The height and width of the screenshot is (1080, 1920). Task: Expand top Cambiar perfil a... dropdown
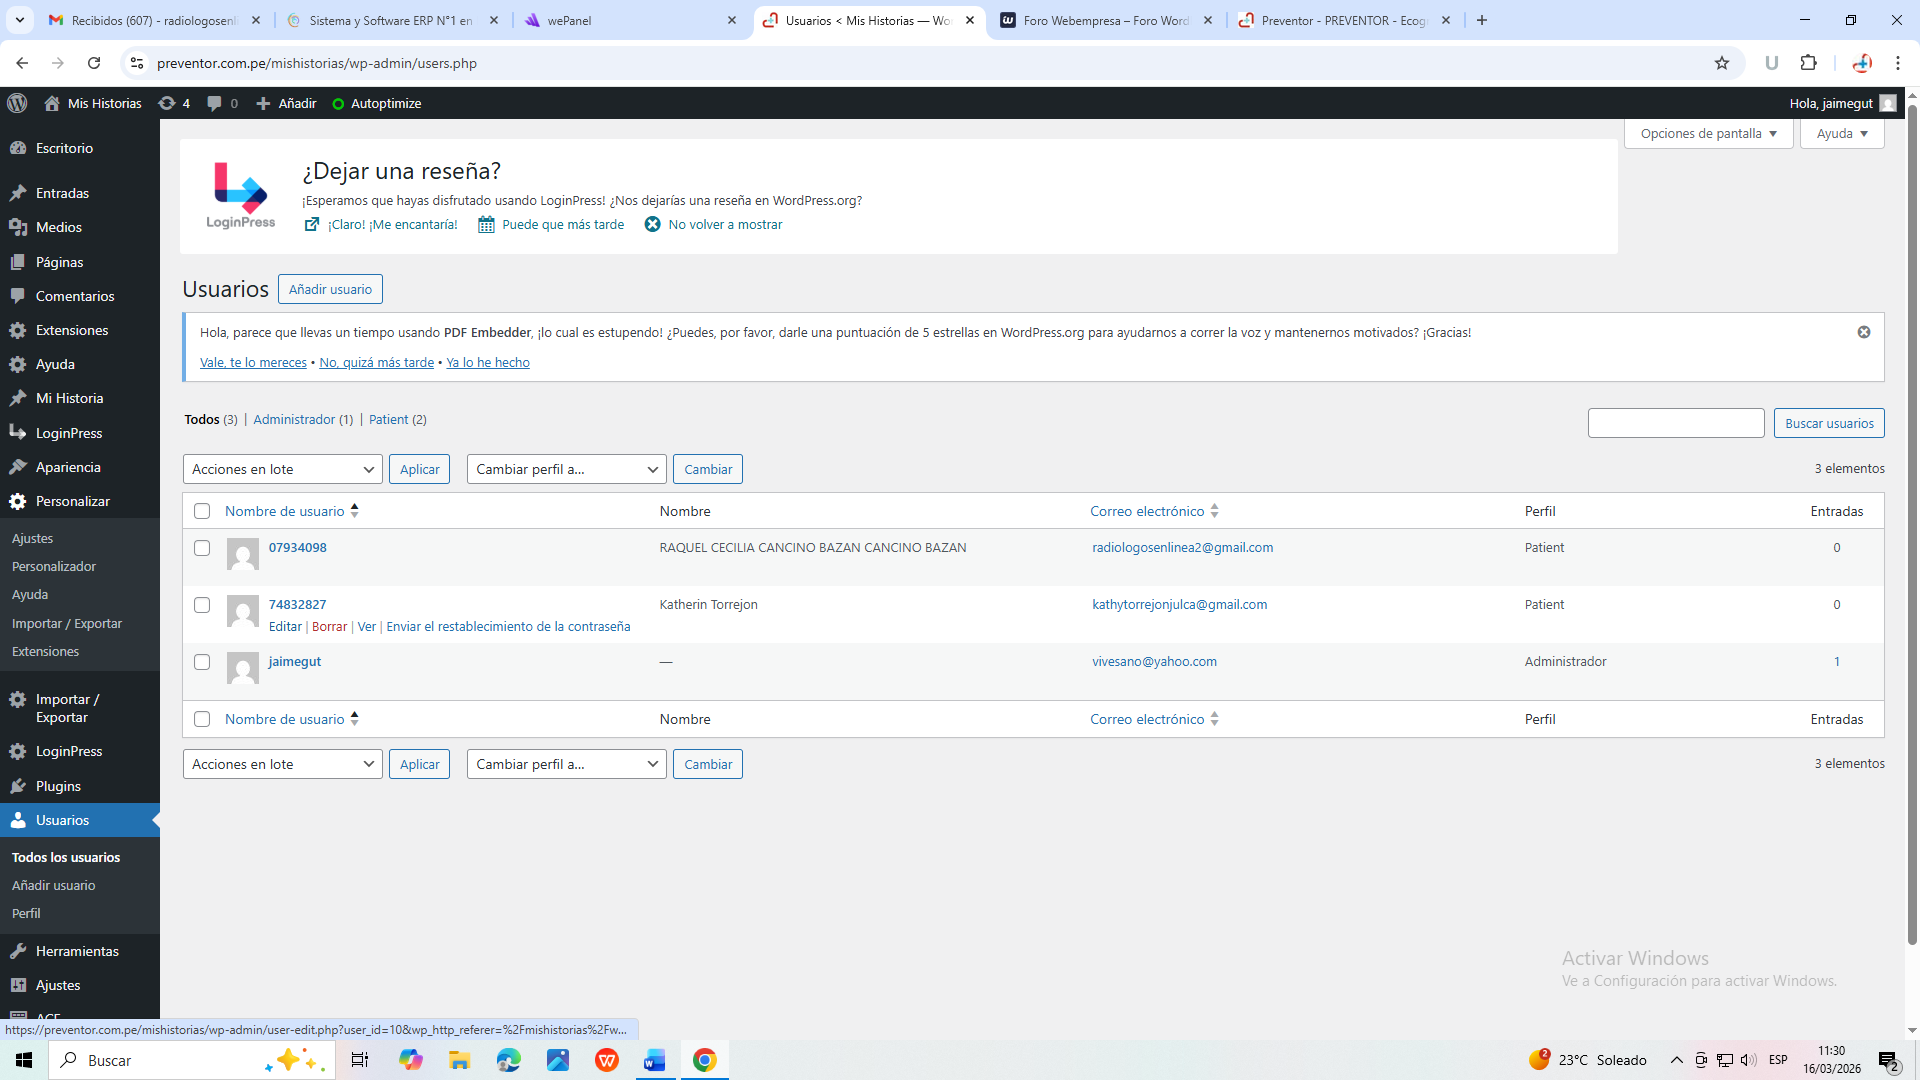tap(566, 469)
